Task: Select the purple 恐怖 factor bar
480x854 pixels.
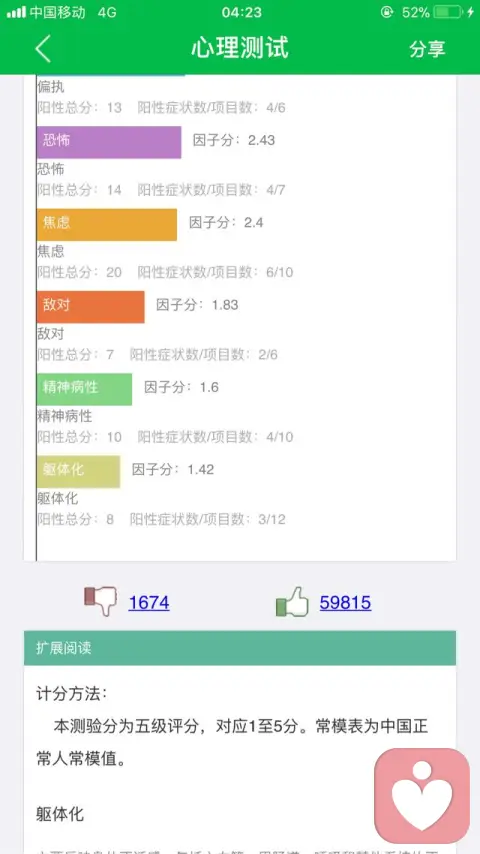Action: point(109,142)
